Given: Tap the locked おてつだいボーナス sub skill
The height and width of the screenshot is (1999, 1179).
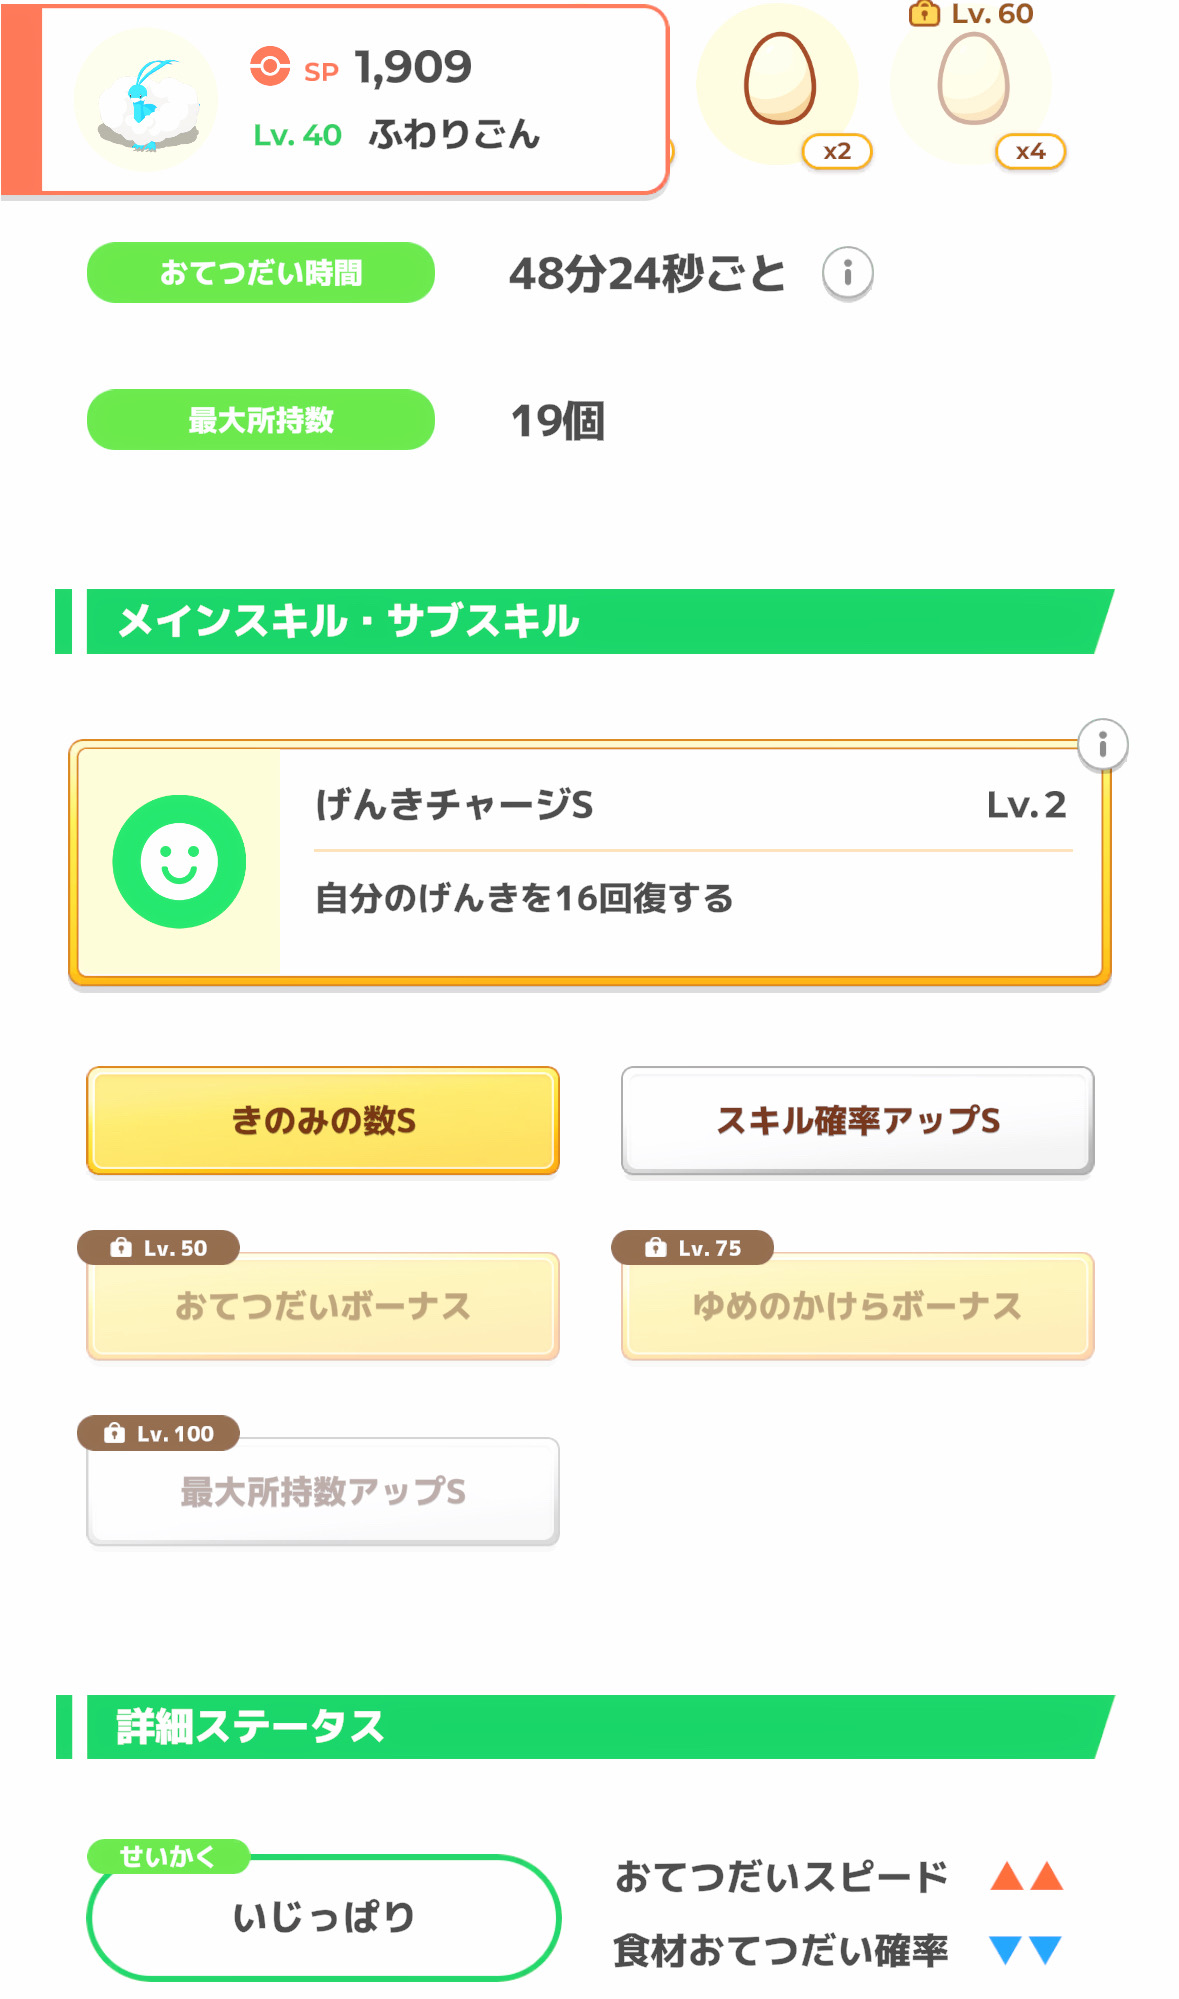Looking at the screenshot, I should pos(323,1306).
